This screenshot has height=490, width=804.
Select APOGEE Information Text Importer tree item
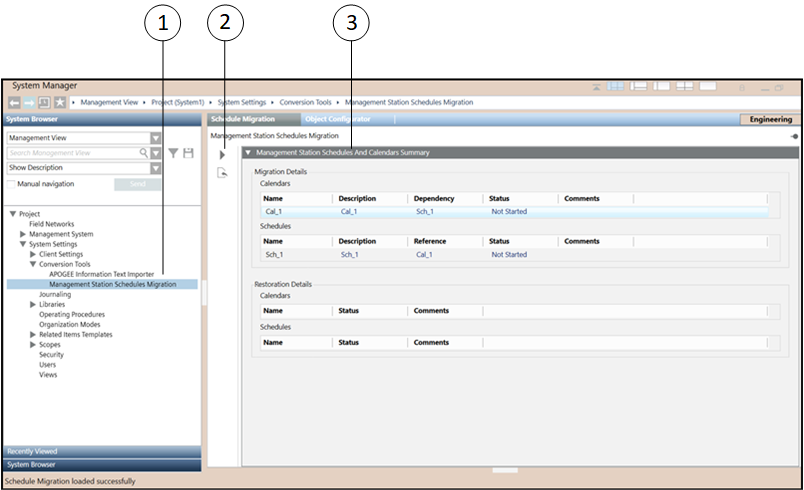[x=101, y=274]
